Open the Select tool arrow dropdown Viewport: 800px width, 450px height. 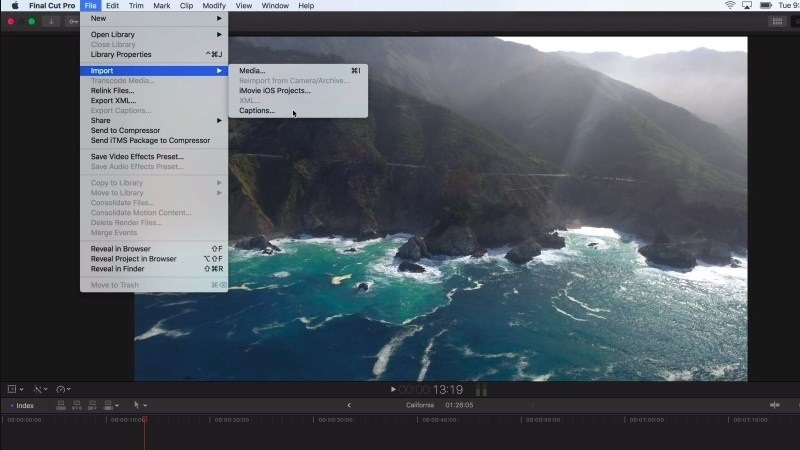tap(141, 405)
